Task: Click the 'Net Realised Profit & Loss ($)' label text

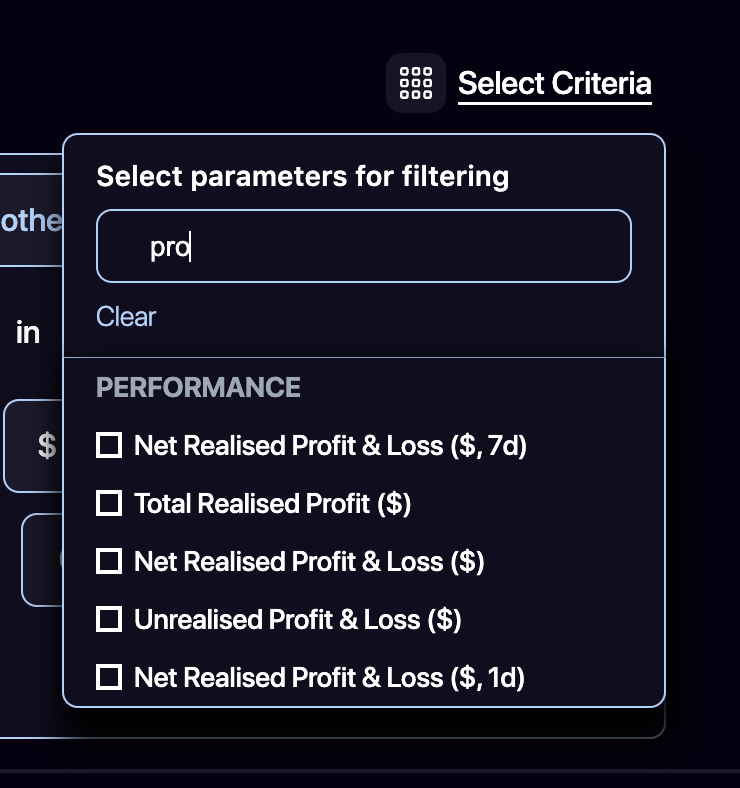Action: (x=309, y=561)
